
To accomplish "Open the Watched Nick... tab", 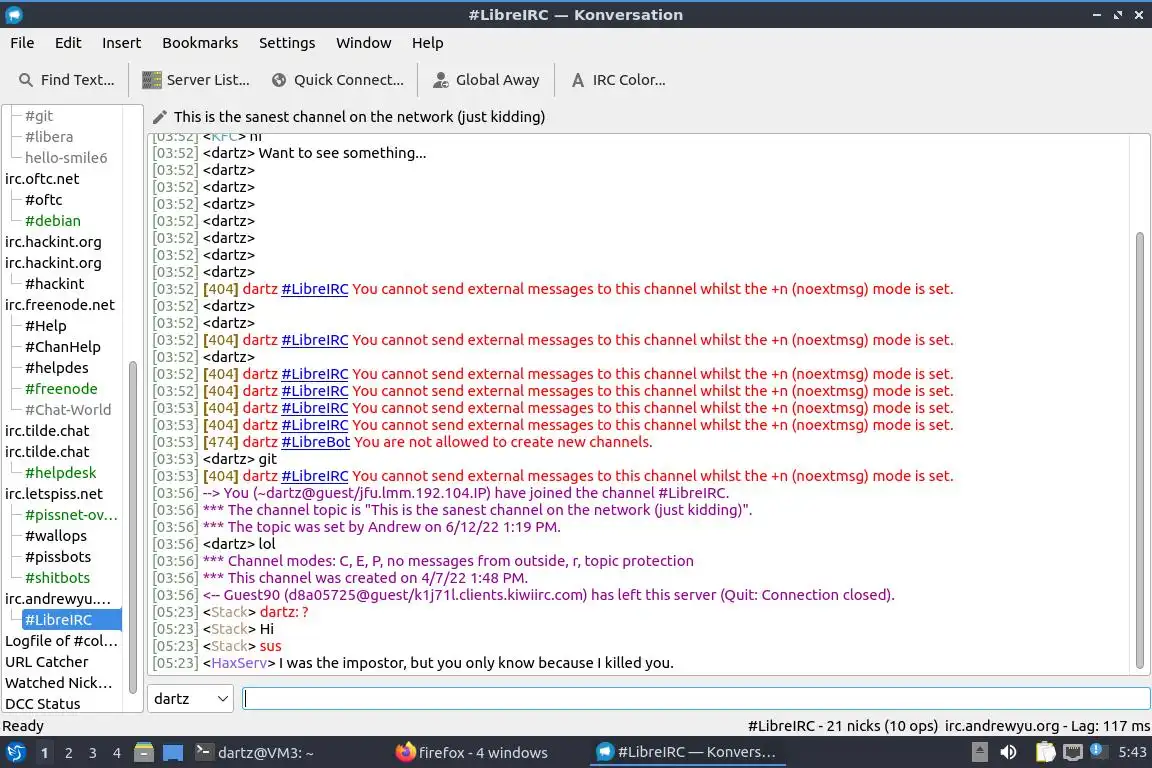I will point(59,683).
